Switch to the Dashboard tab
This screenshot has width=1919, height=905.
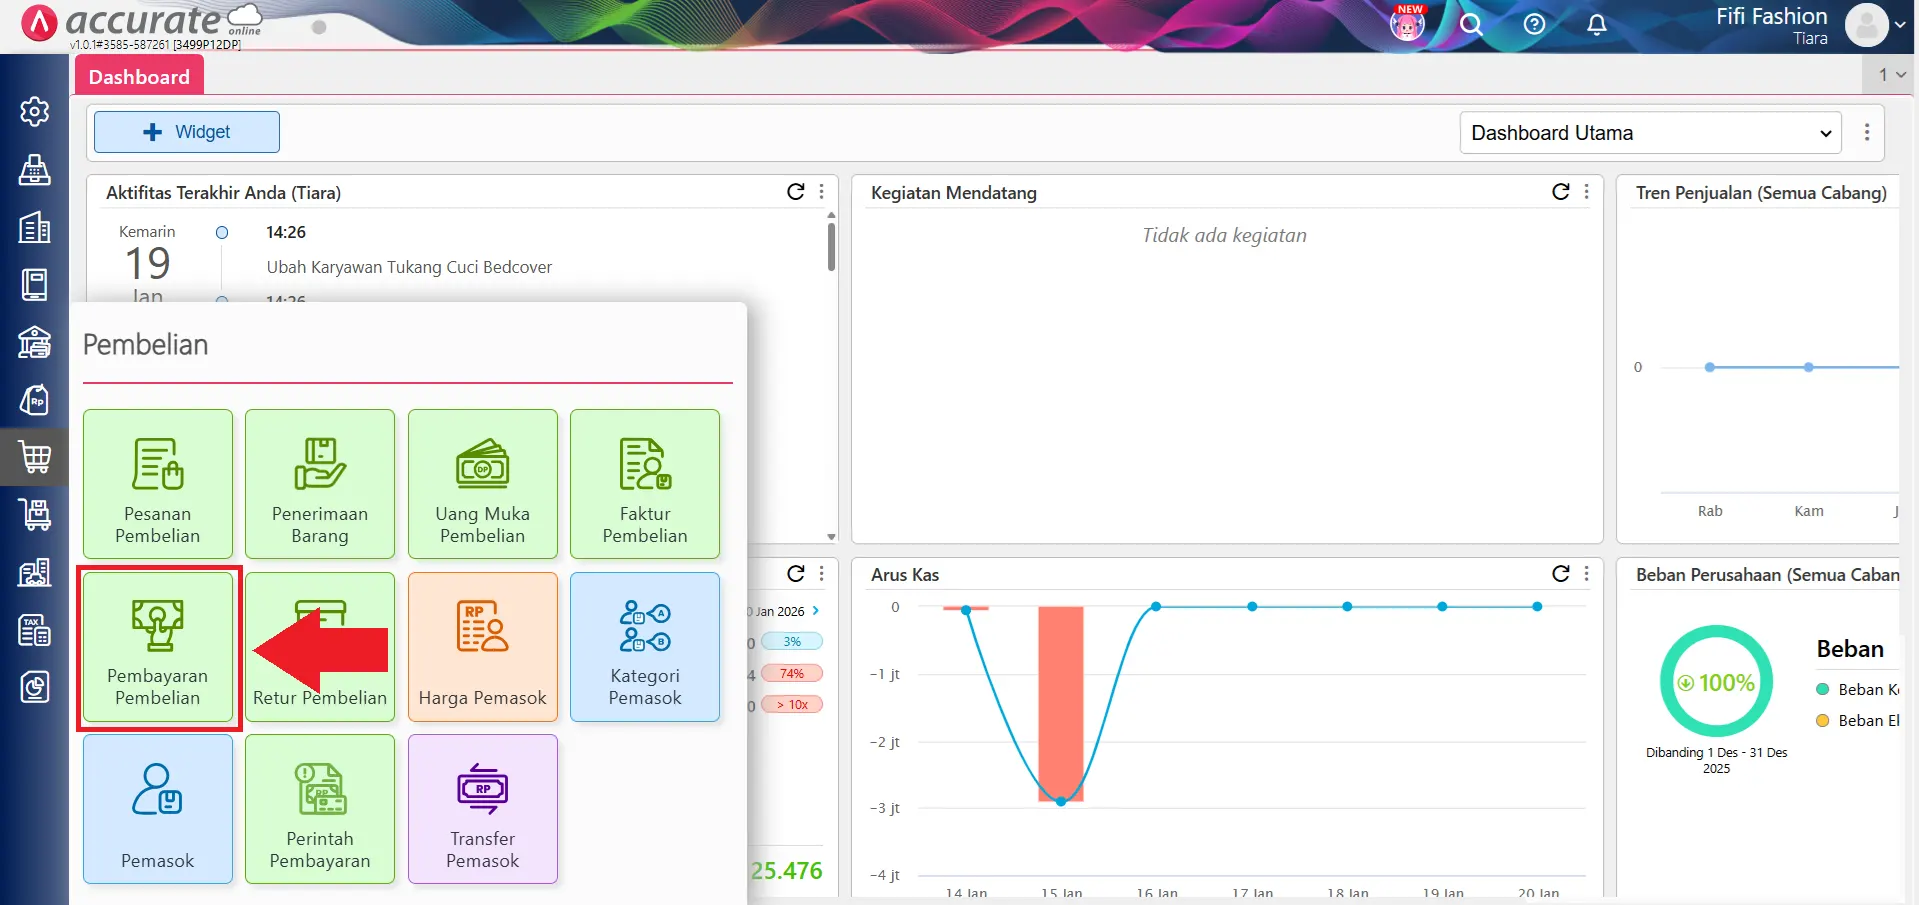tap(139, 77)
